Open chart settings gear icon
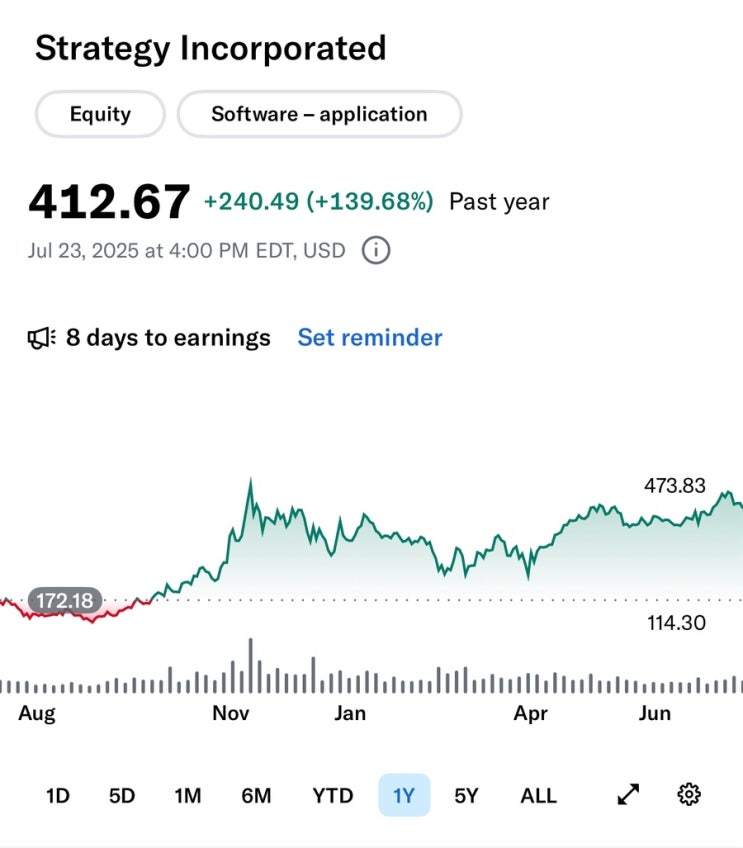743x848 pixels. [689, 794]
